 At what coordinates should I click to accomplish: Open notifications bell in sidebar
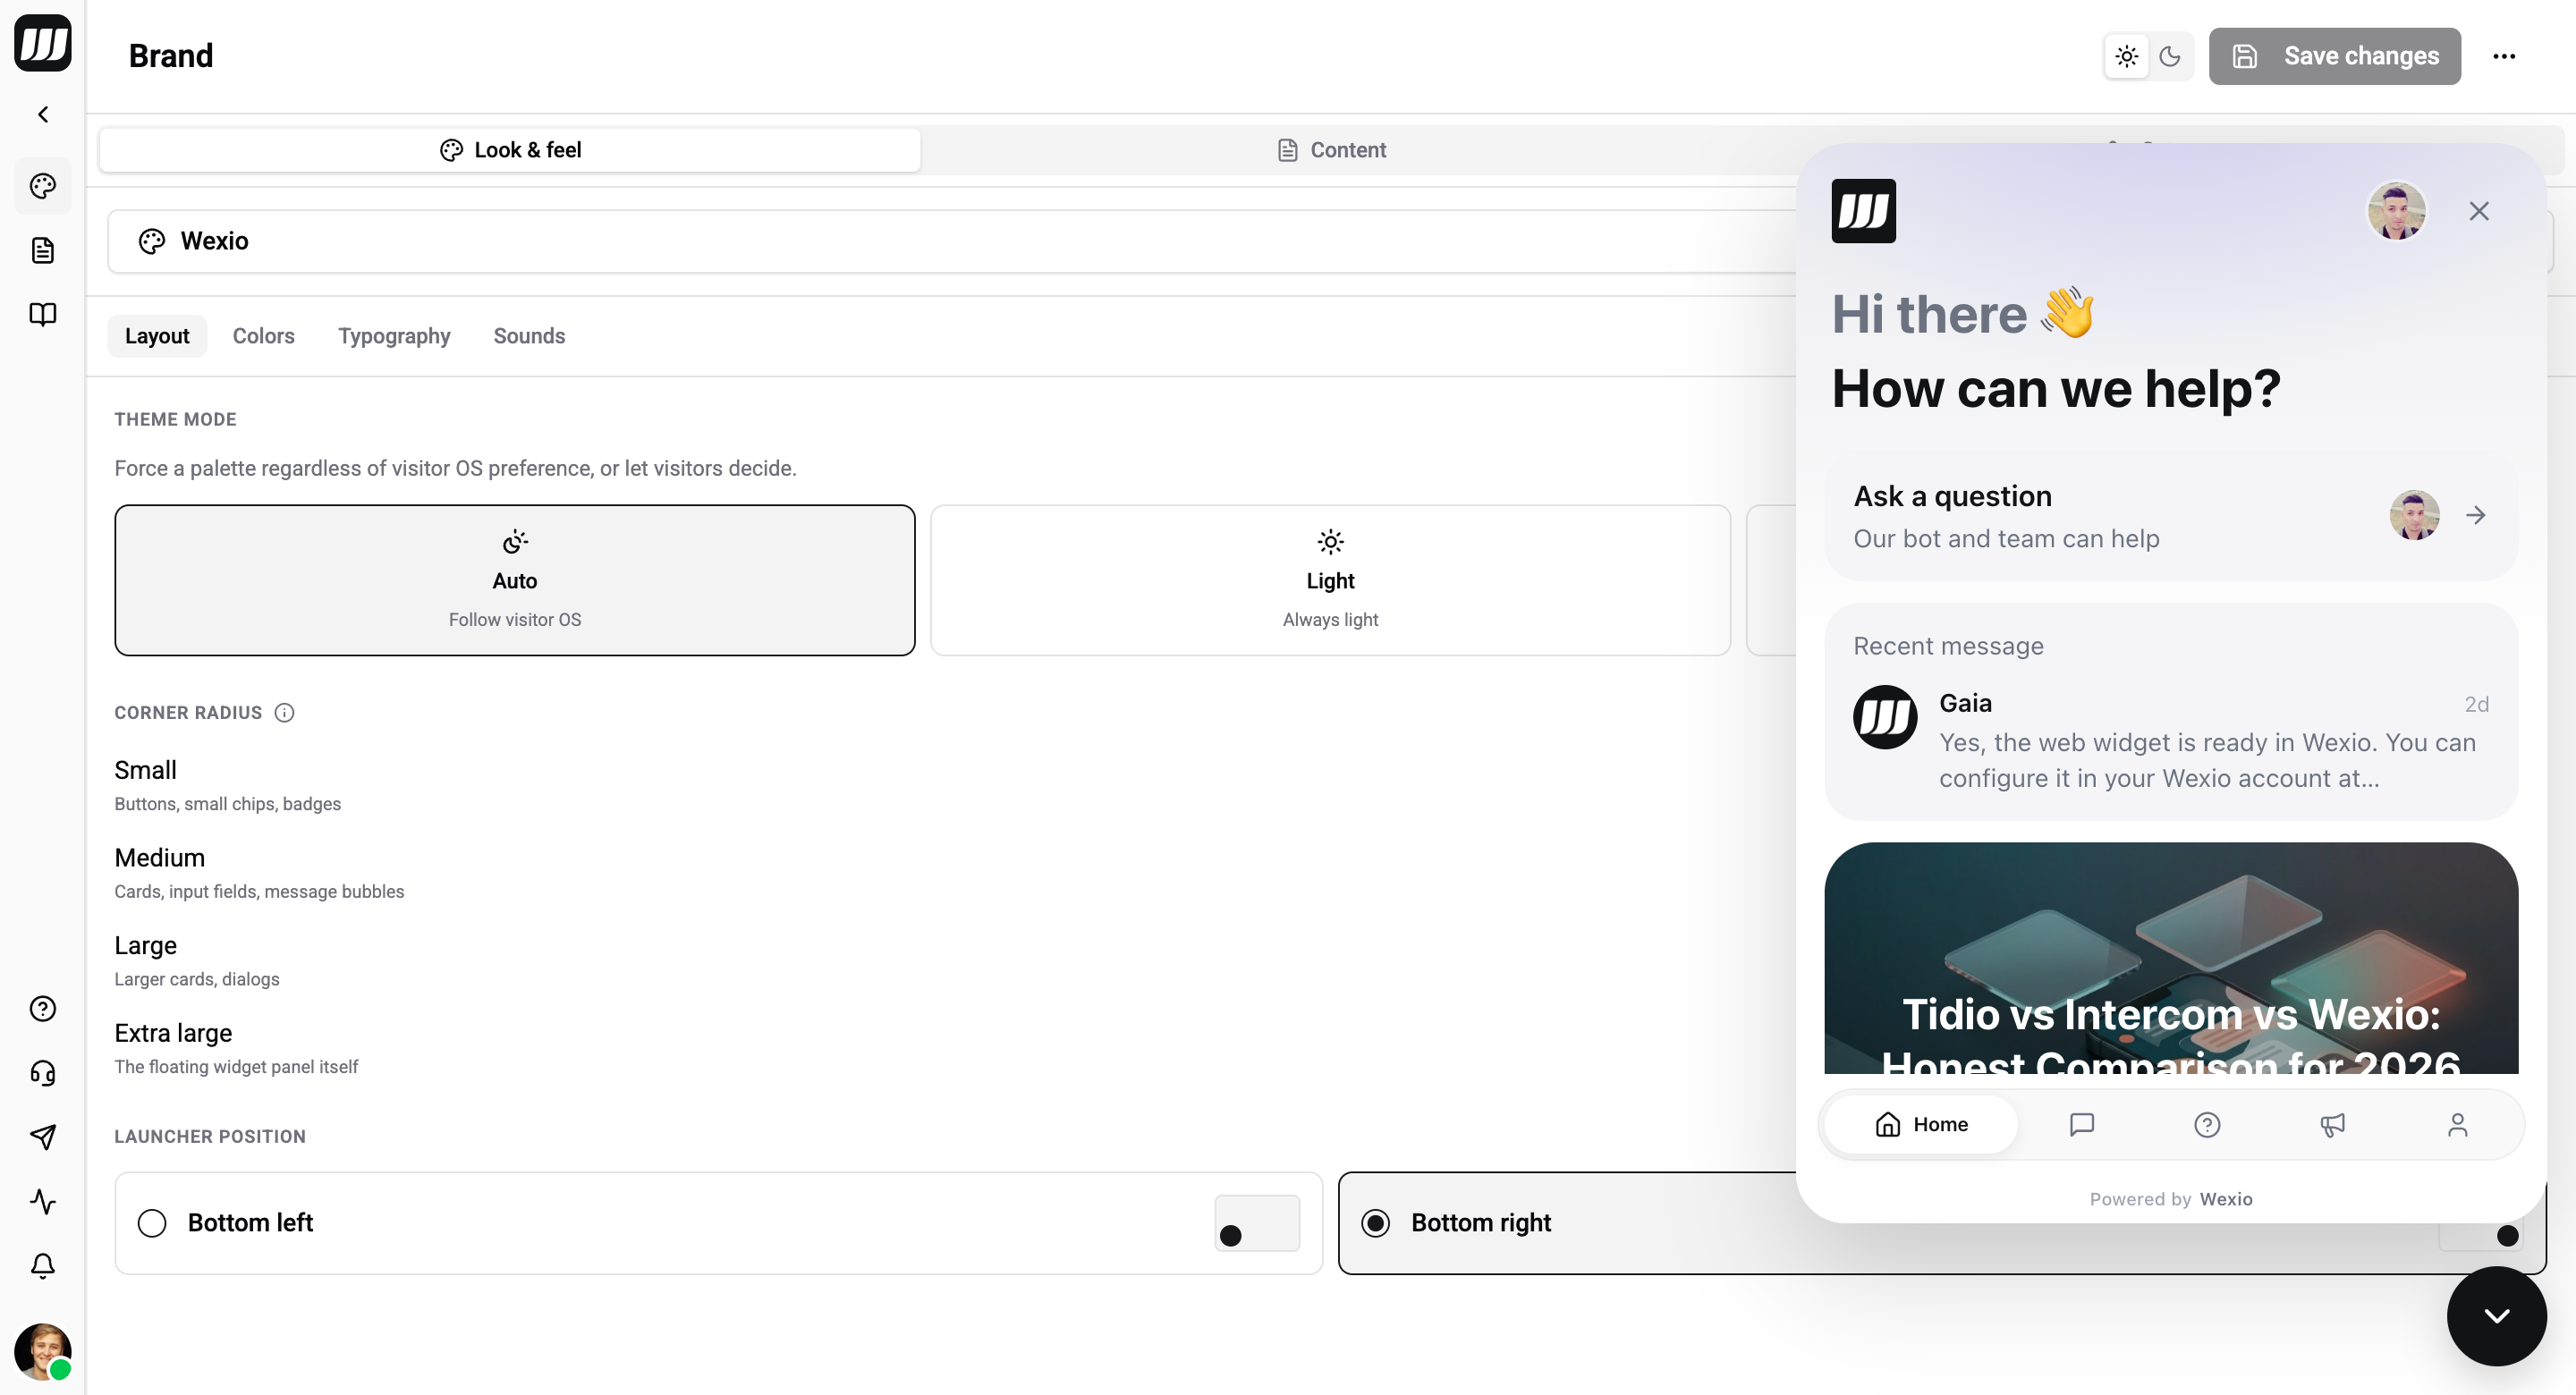coord(43,1266)
